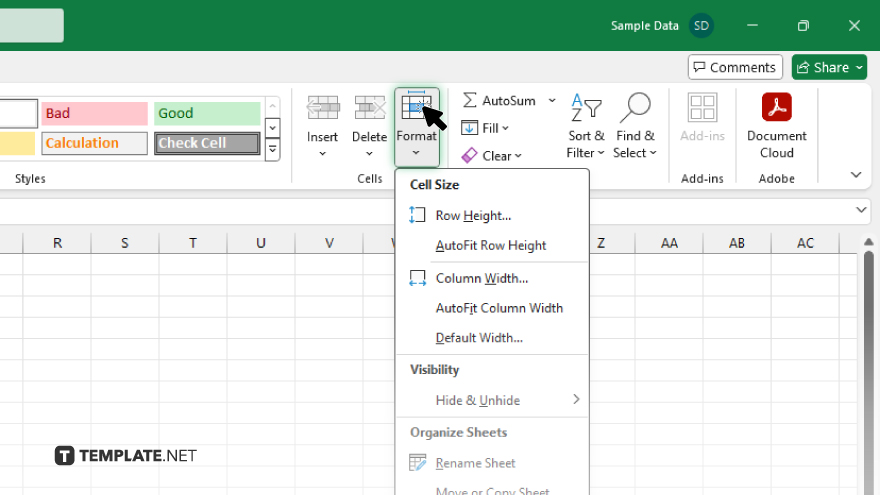Click the AutoSum sigma icon

[470, 101]
